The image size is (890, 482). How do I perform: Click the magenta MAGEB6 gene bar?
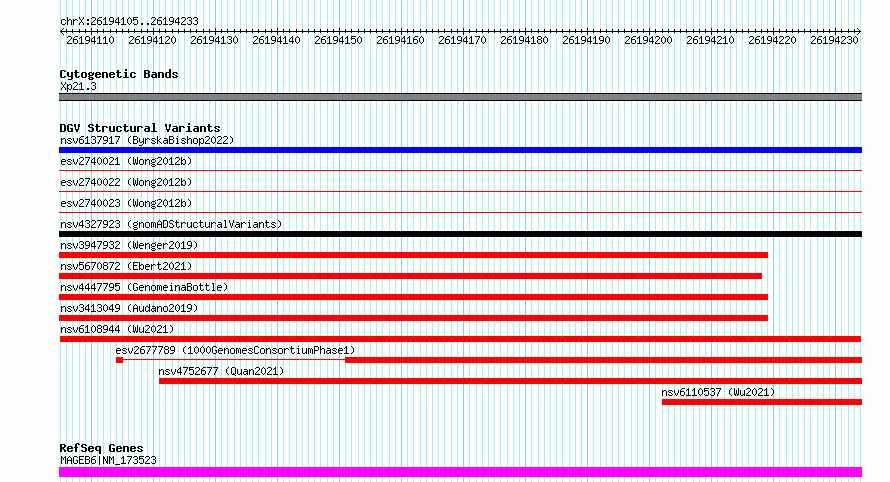click(x=460, y=472)
